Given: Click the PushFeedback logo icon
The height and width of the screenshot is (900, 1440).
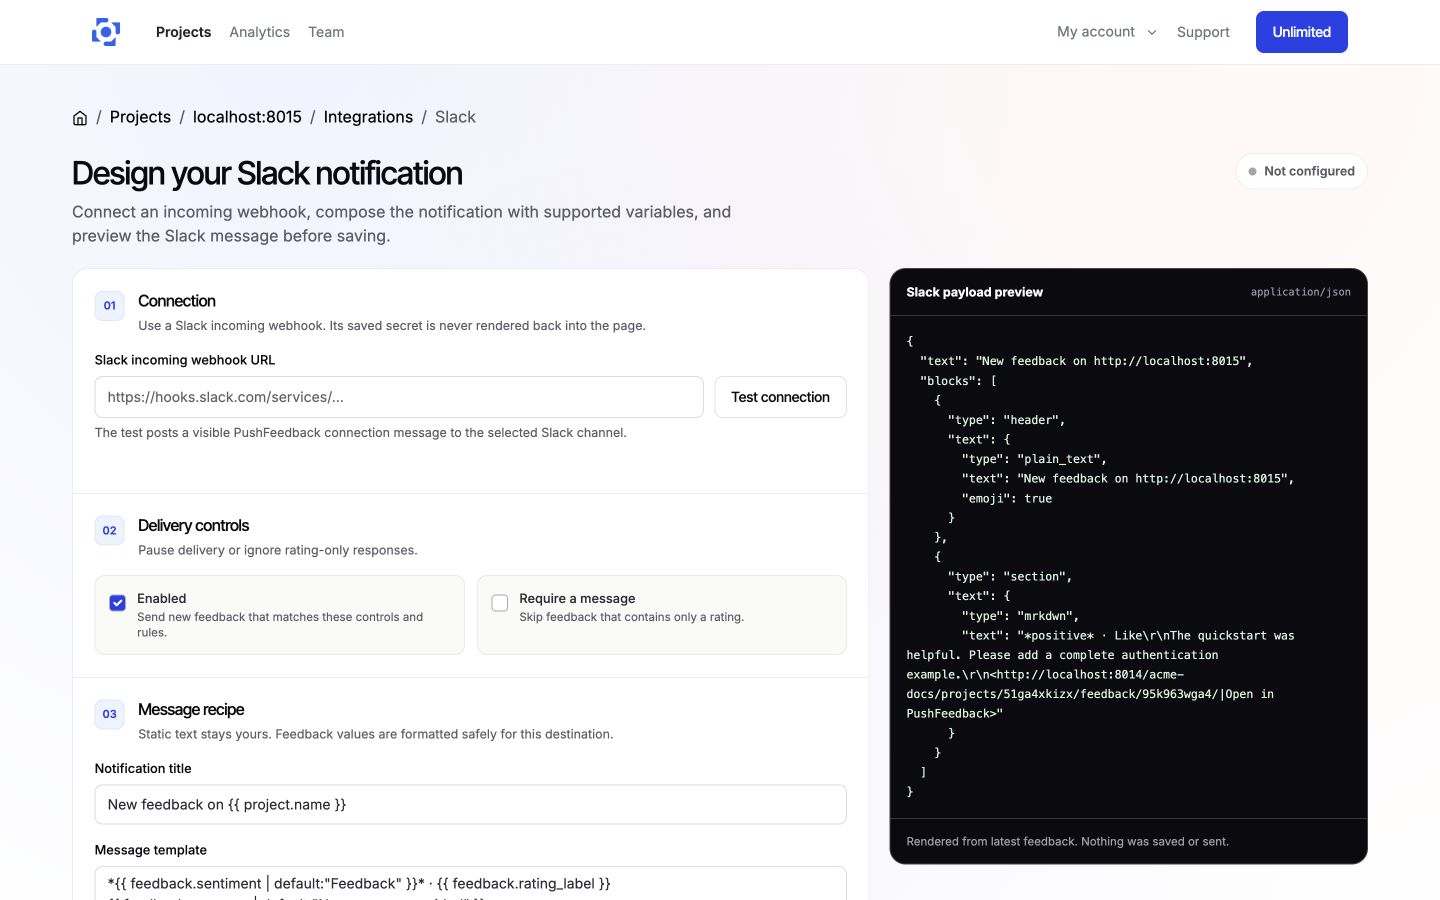Looking at the screenshot, I should click(x=106, y=32).
